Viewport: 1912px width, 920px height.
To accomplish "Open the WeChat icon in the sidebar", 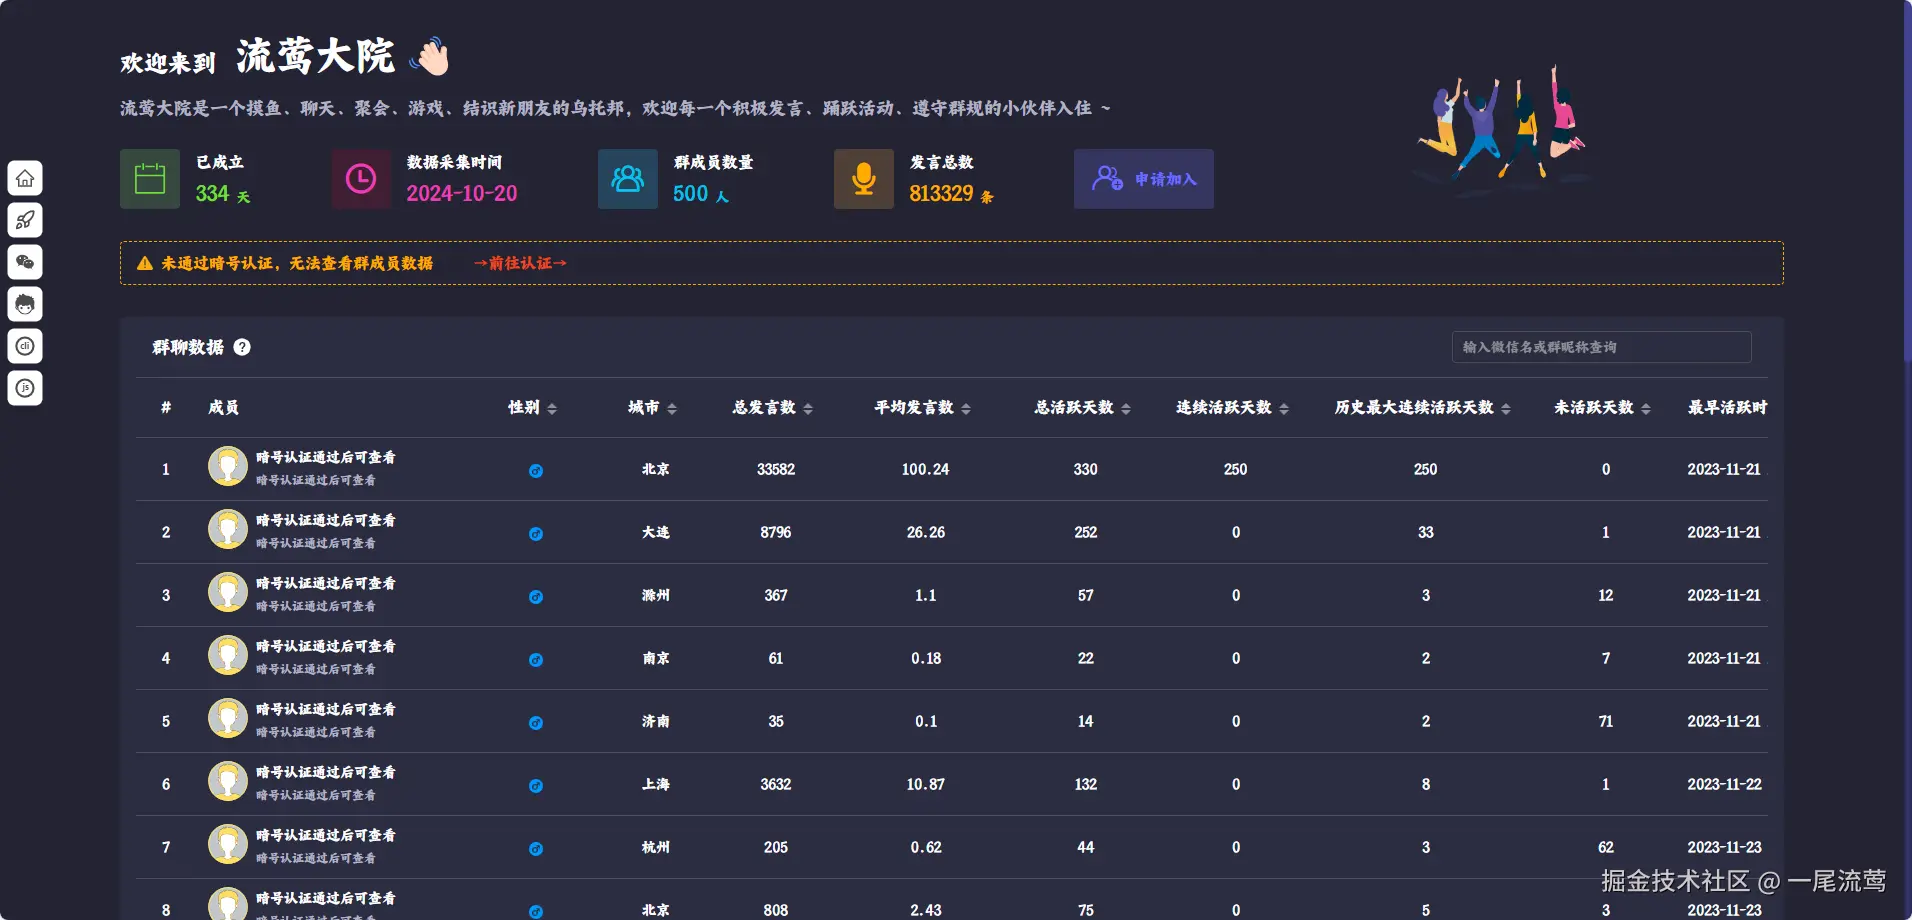I will (25, 262).
